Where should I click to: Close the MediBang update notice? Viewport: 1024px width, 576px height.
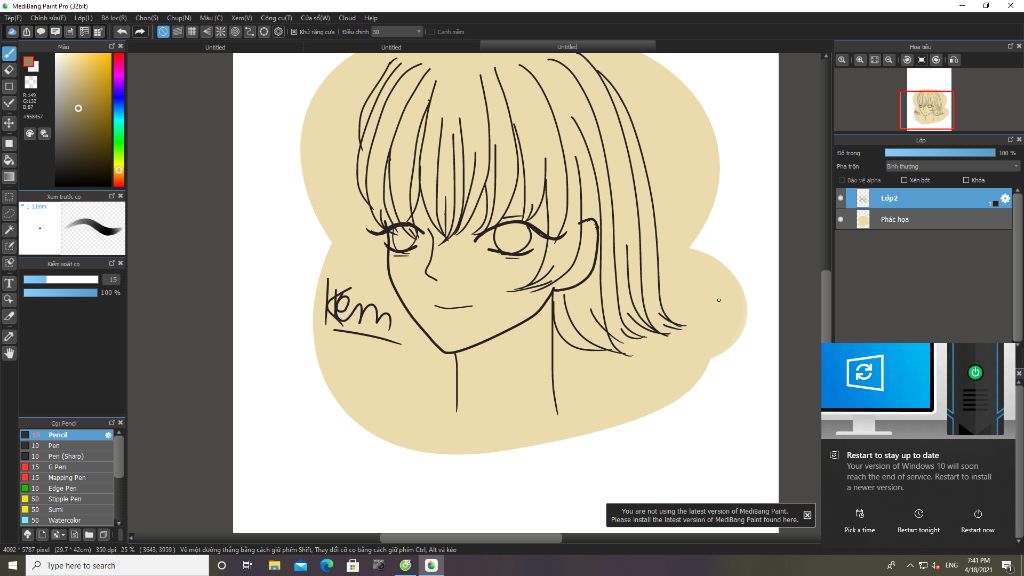tap(807, 515)
